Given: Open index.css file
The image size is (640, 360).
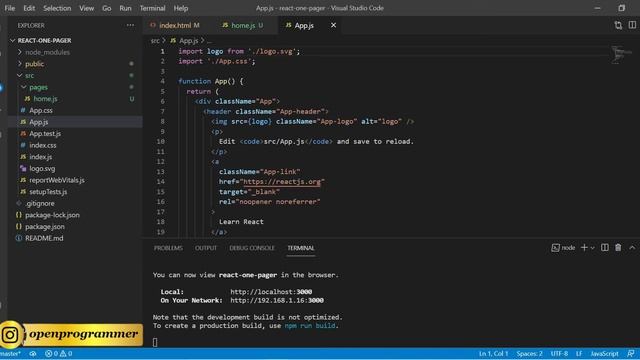Looking at the screenshot, I should (42, 145).
